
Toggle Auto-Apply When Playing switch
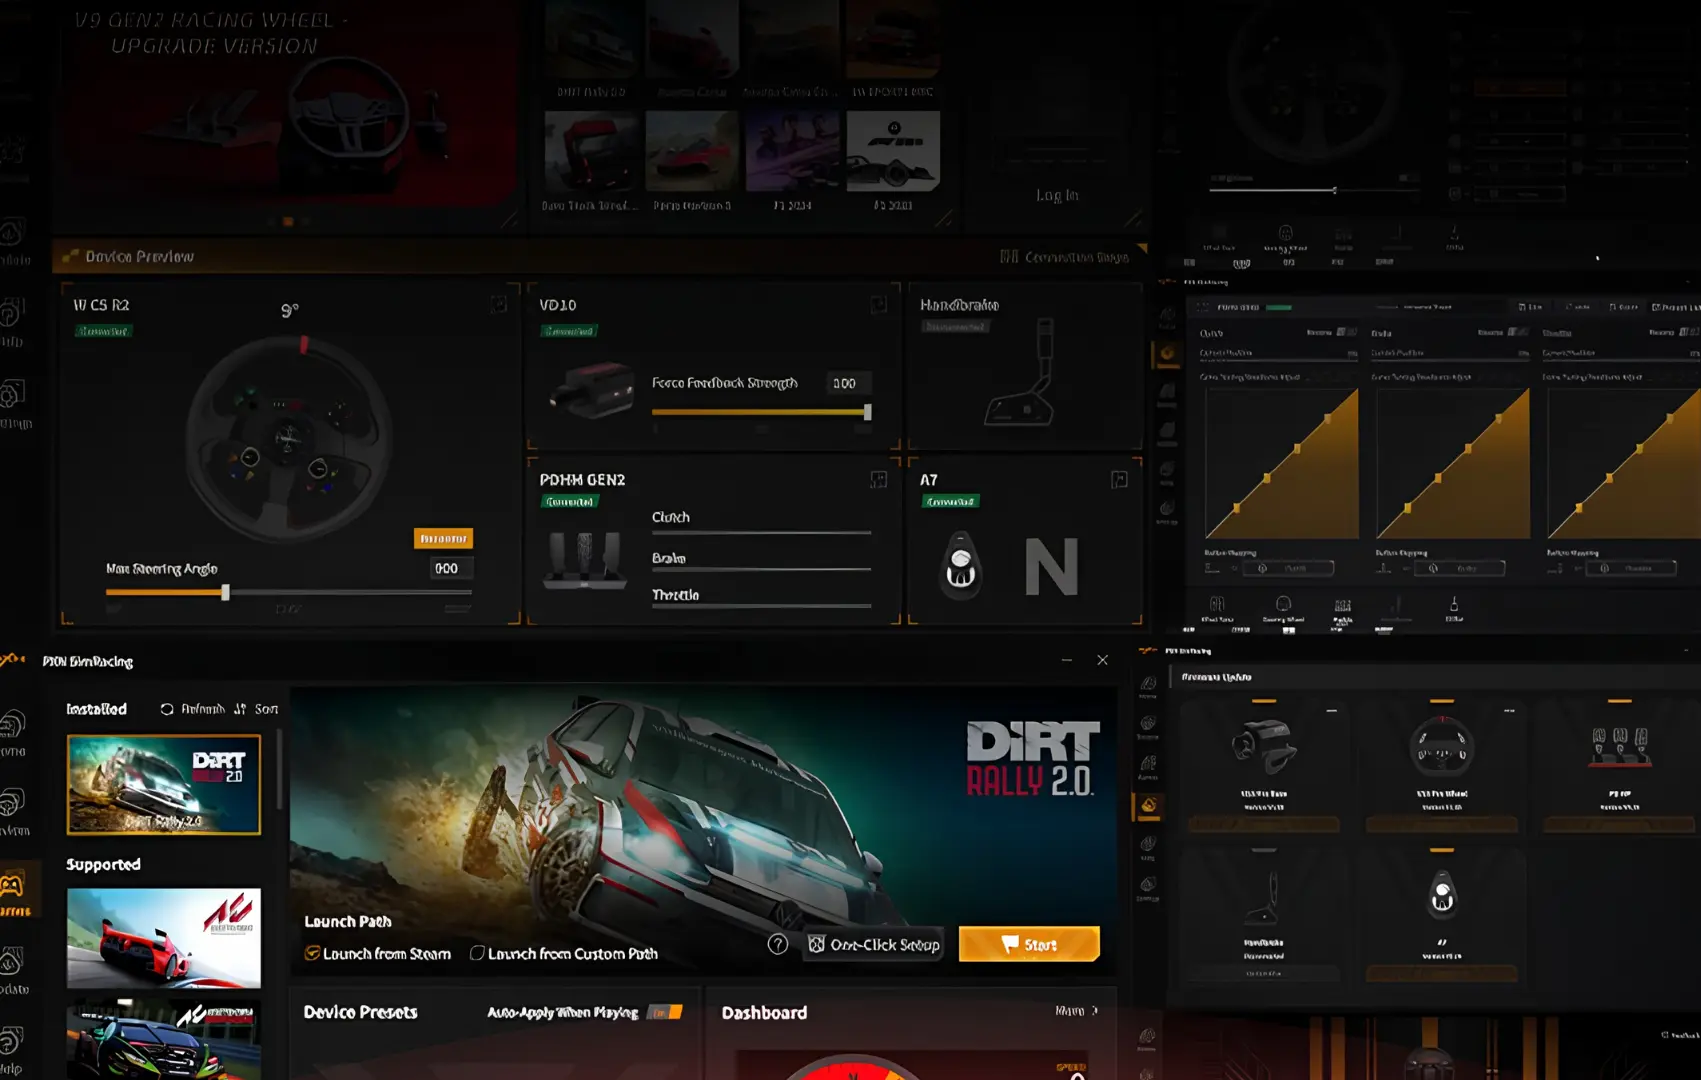coord(665,1012)
